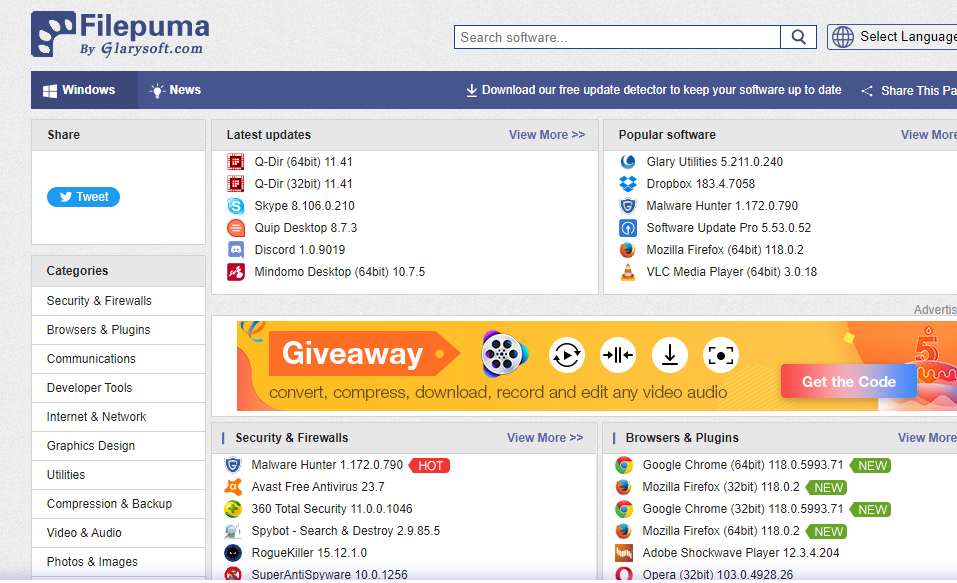The height and width of the screenshot is (583, 957).
Task: Click the RogueKiller icon
Action: pyautogui.click(x=233, y=552)
